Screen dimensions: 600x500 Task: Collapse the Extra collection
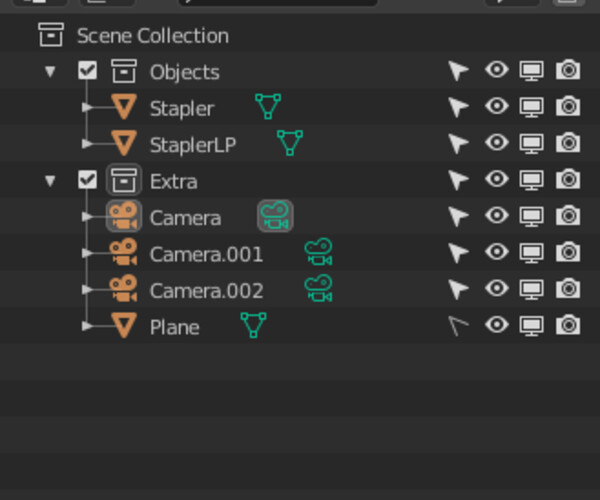coord(50,181)
